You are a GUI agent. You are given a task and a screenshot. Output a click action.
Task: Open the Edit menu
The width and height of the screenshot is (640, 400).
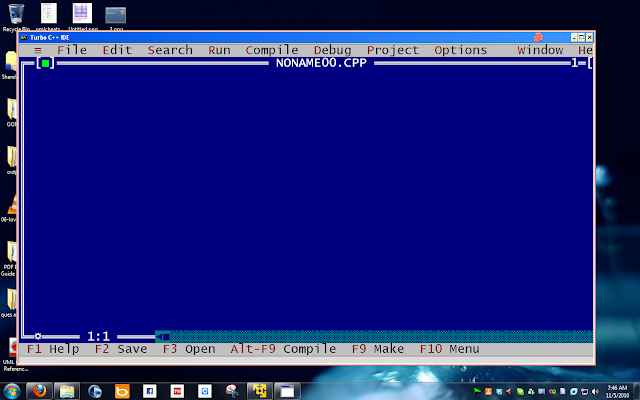tap(117, 50)
